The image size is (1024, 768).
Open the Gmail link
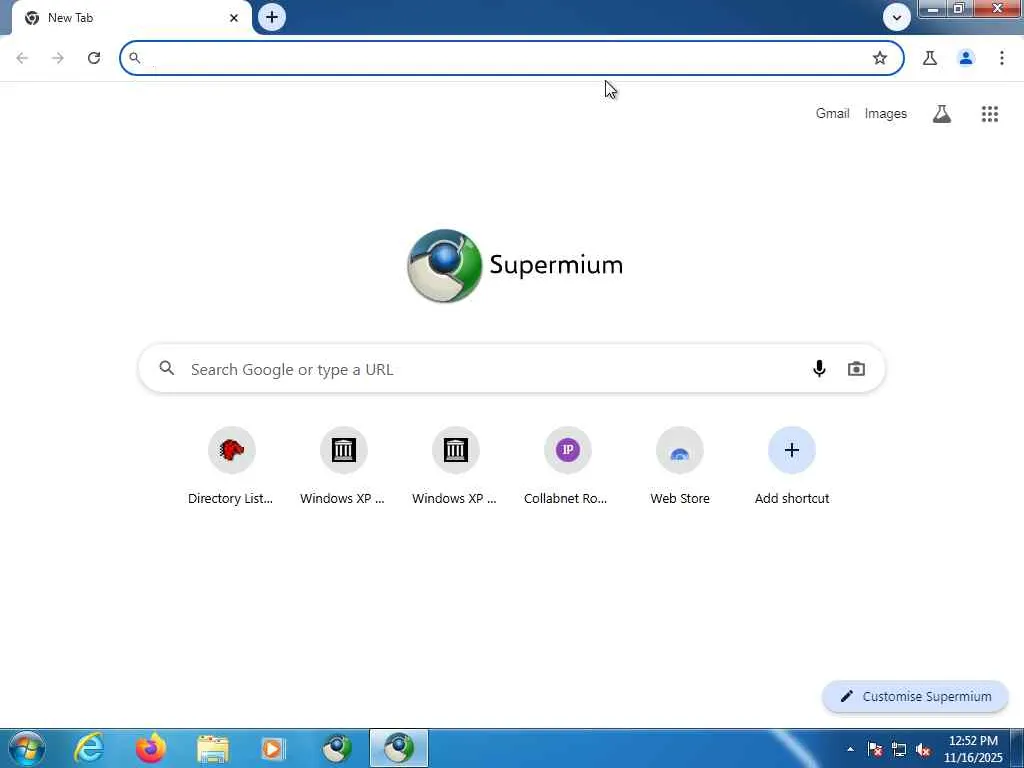point(832,114)
